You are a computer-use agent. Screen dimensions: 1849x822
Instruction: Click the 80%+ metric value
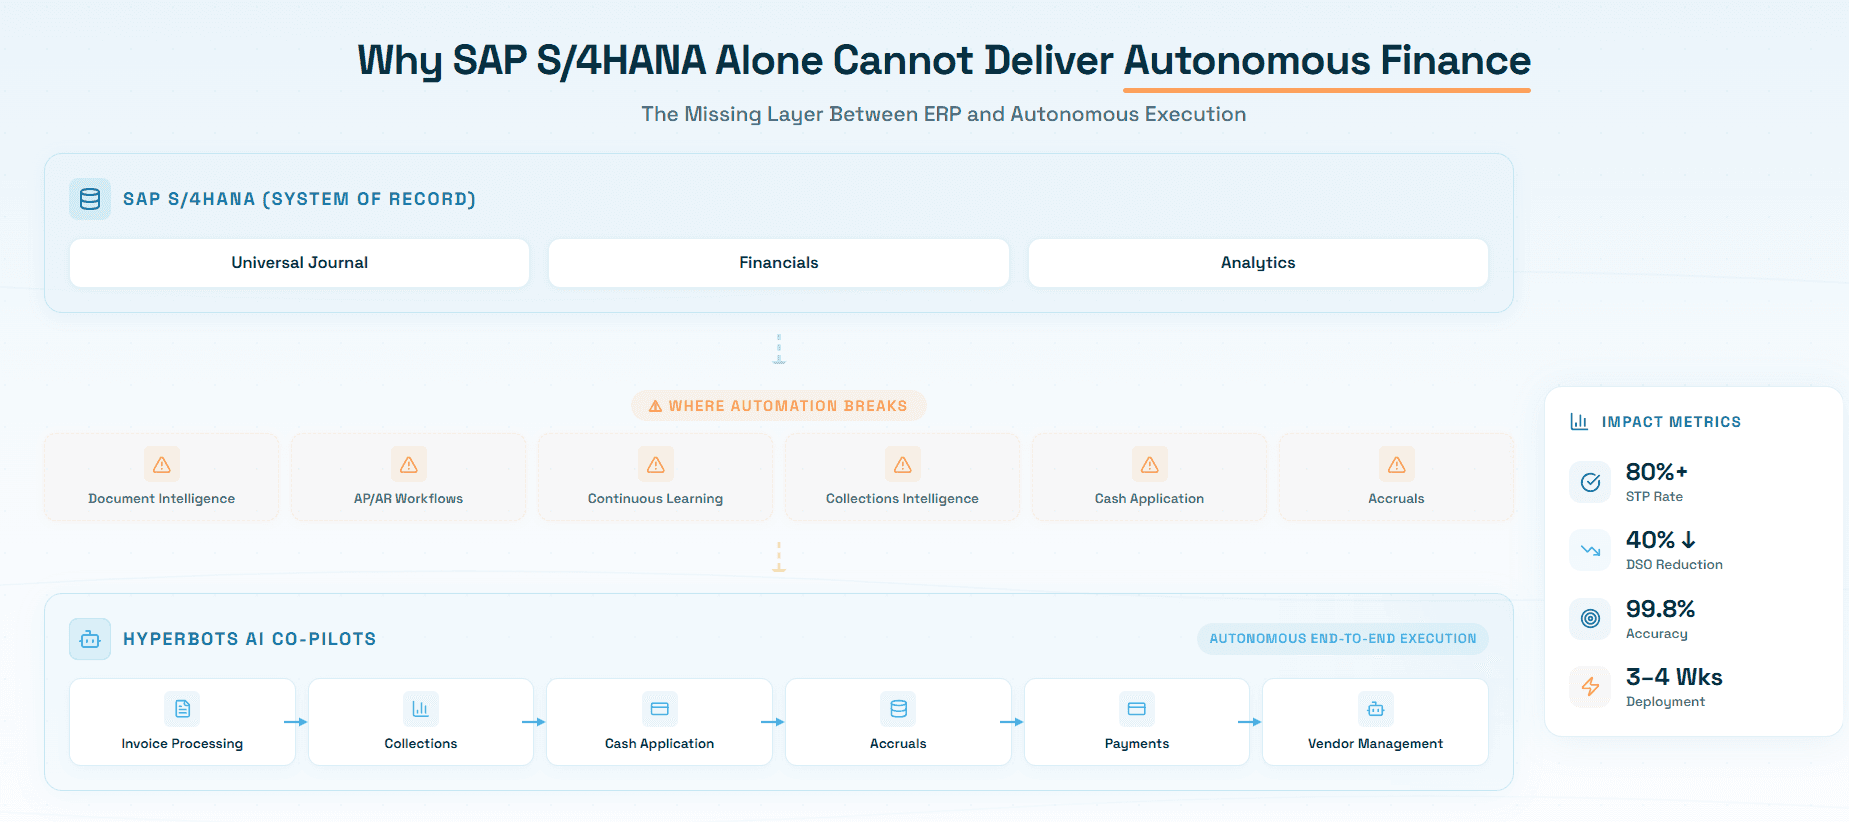click(x=1657, y=472)
